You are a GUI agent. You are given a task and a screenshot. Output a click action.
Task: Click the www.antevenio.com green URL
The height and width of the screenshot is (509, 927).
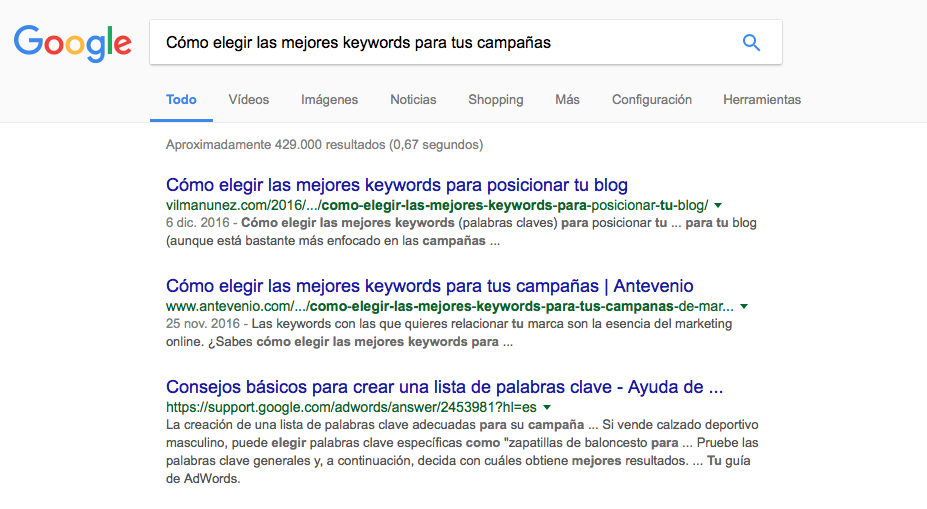449,306
